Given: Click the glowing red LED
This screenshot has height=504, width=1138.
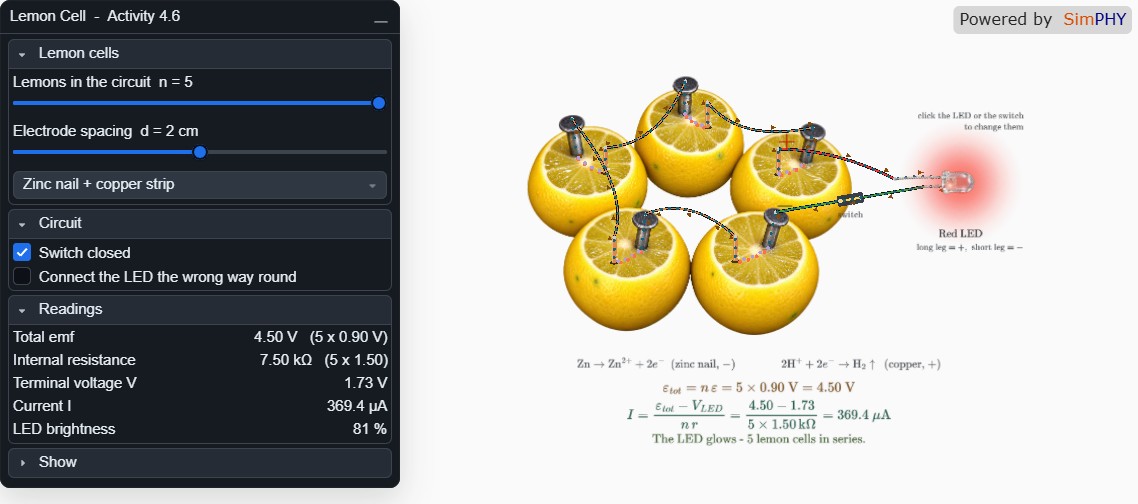Looking at the screenshot, I should pos(957,181).
